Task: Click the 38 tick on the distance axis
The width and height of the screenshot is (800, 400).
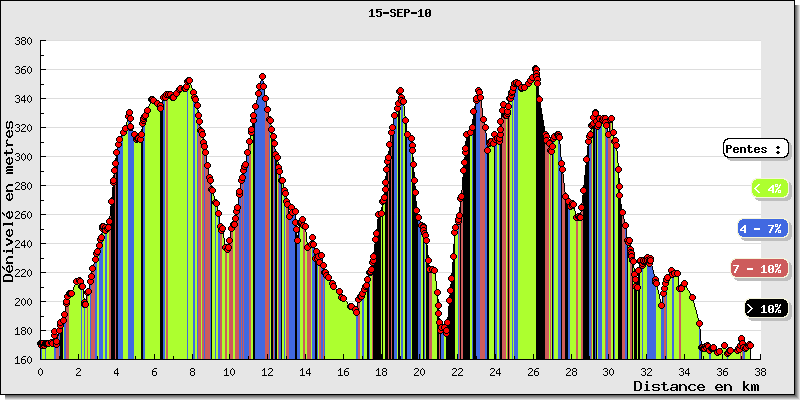Action: pos(760,371)
